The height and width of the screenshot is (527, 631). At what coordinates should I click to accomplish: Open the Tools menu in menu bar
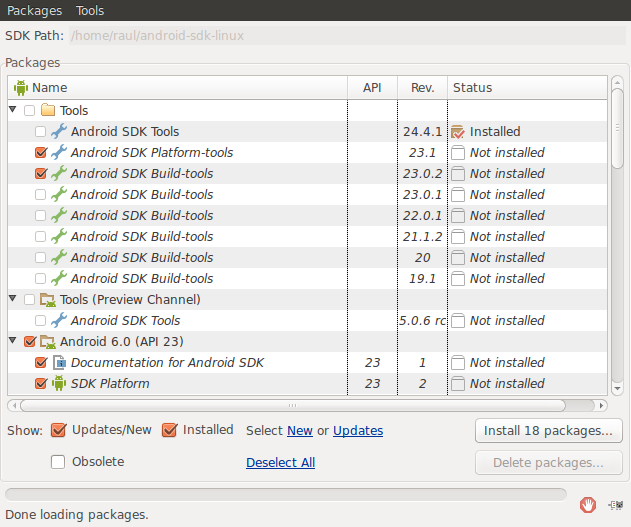(x=90, y=10)
